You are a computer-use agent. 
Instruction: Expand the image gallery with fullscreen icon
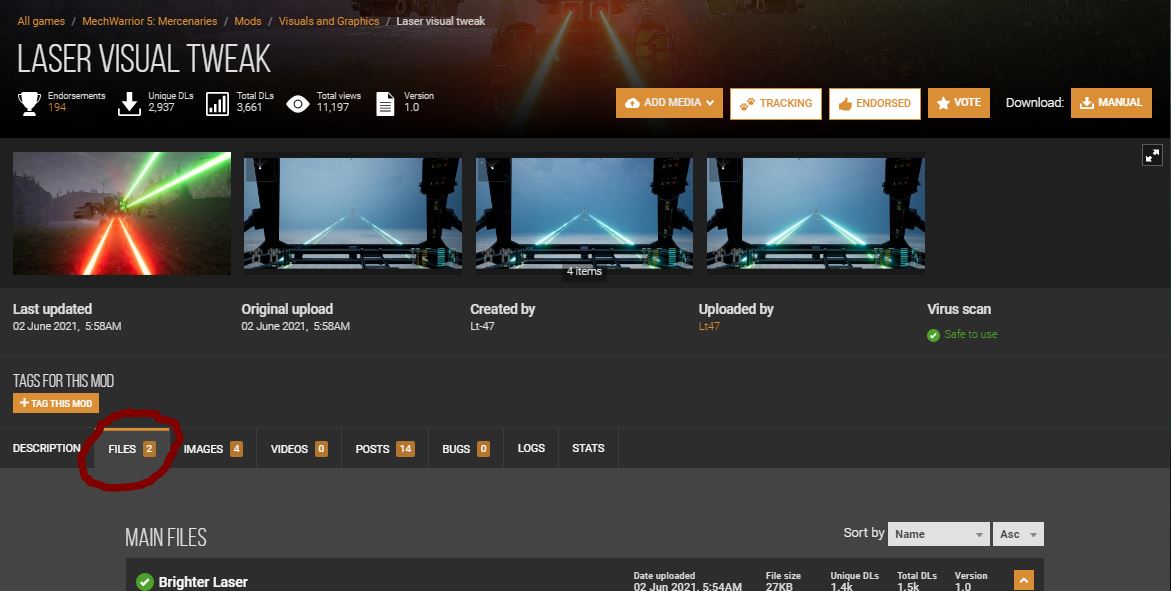[1152, 155]
